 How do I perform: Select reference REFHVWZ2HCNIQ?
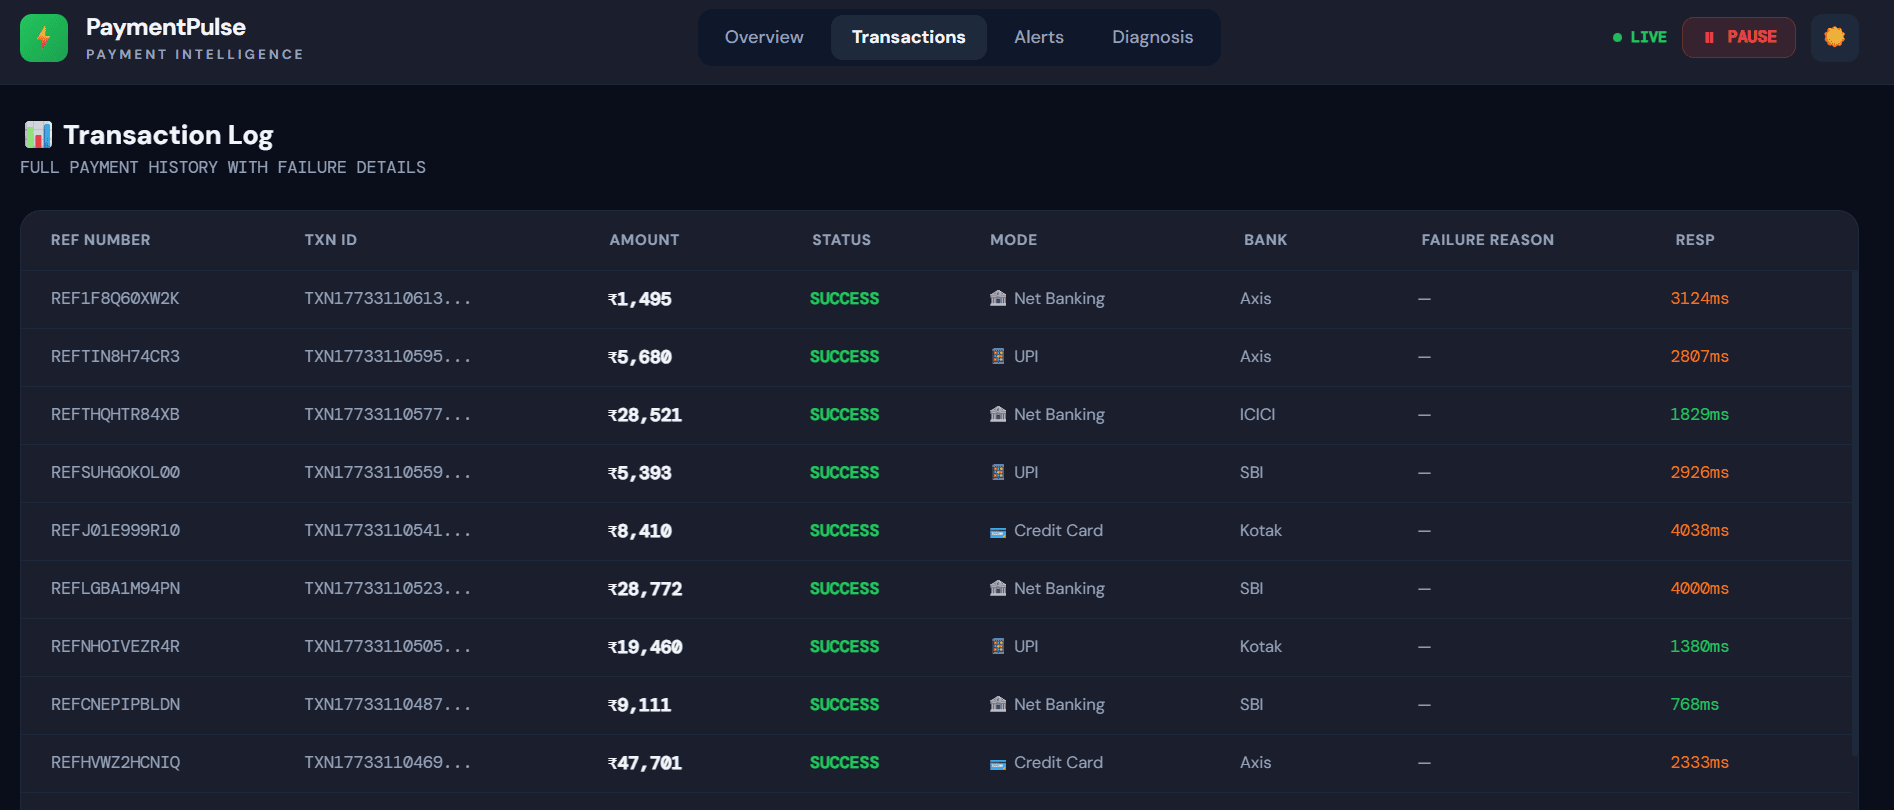pos(115,762)
